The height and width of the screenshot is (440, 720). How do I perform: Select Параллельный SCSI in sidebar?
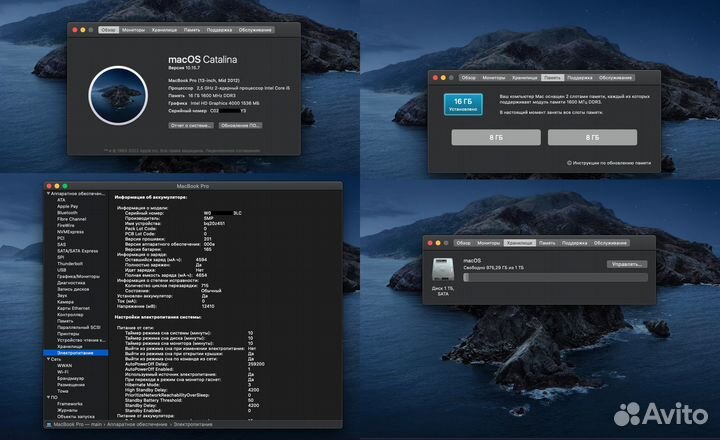coord(79,327)
